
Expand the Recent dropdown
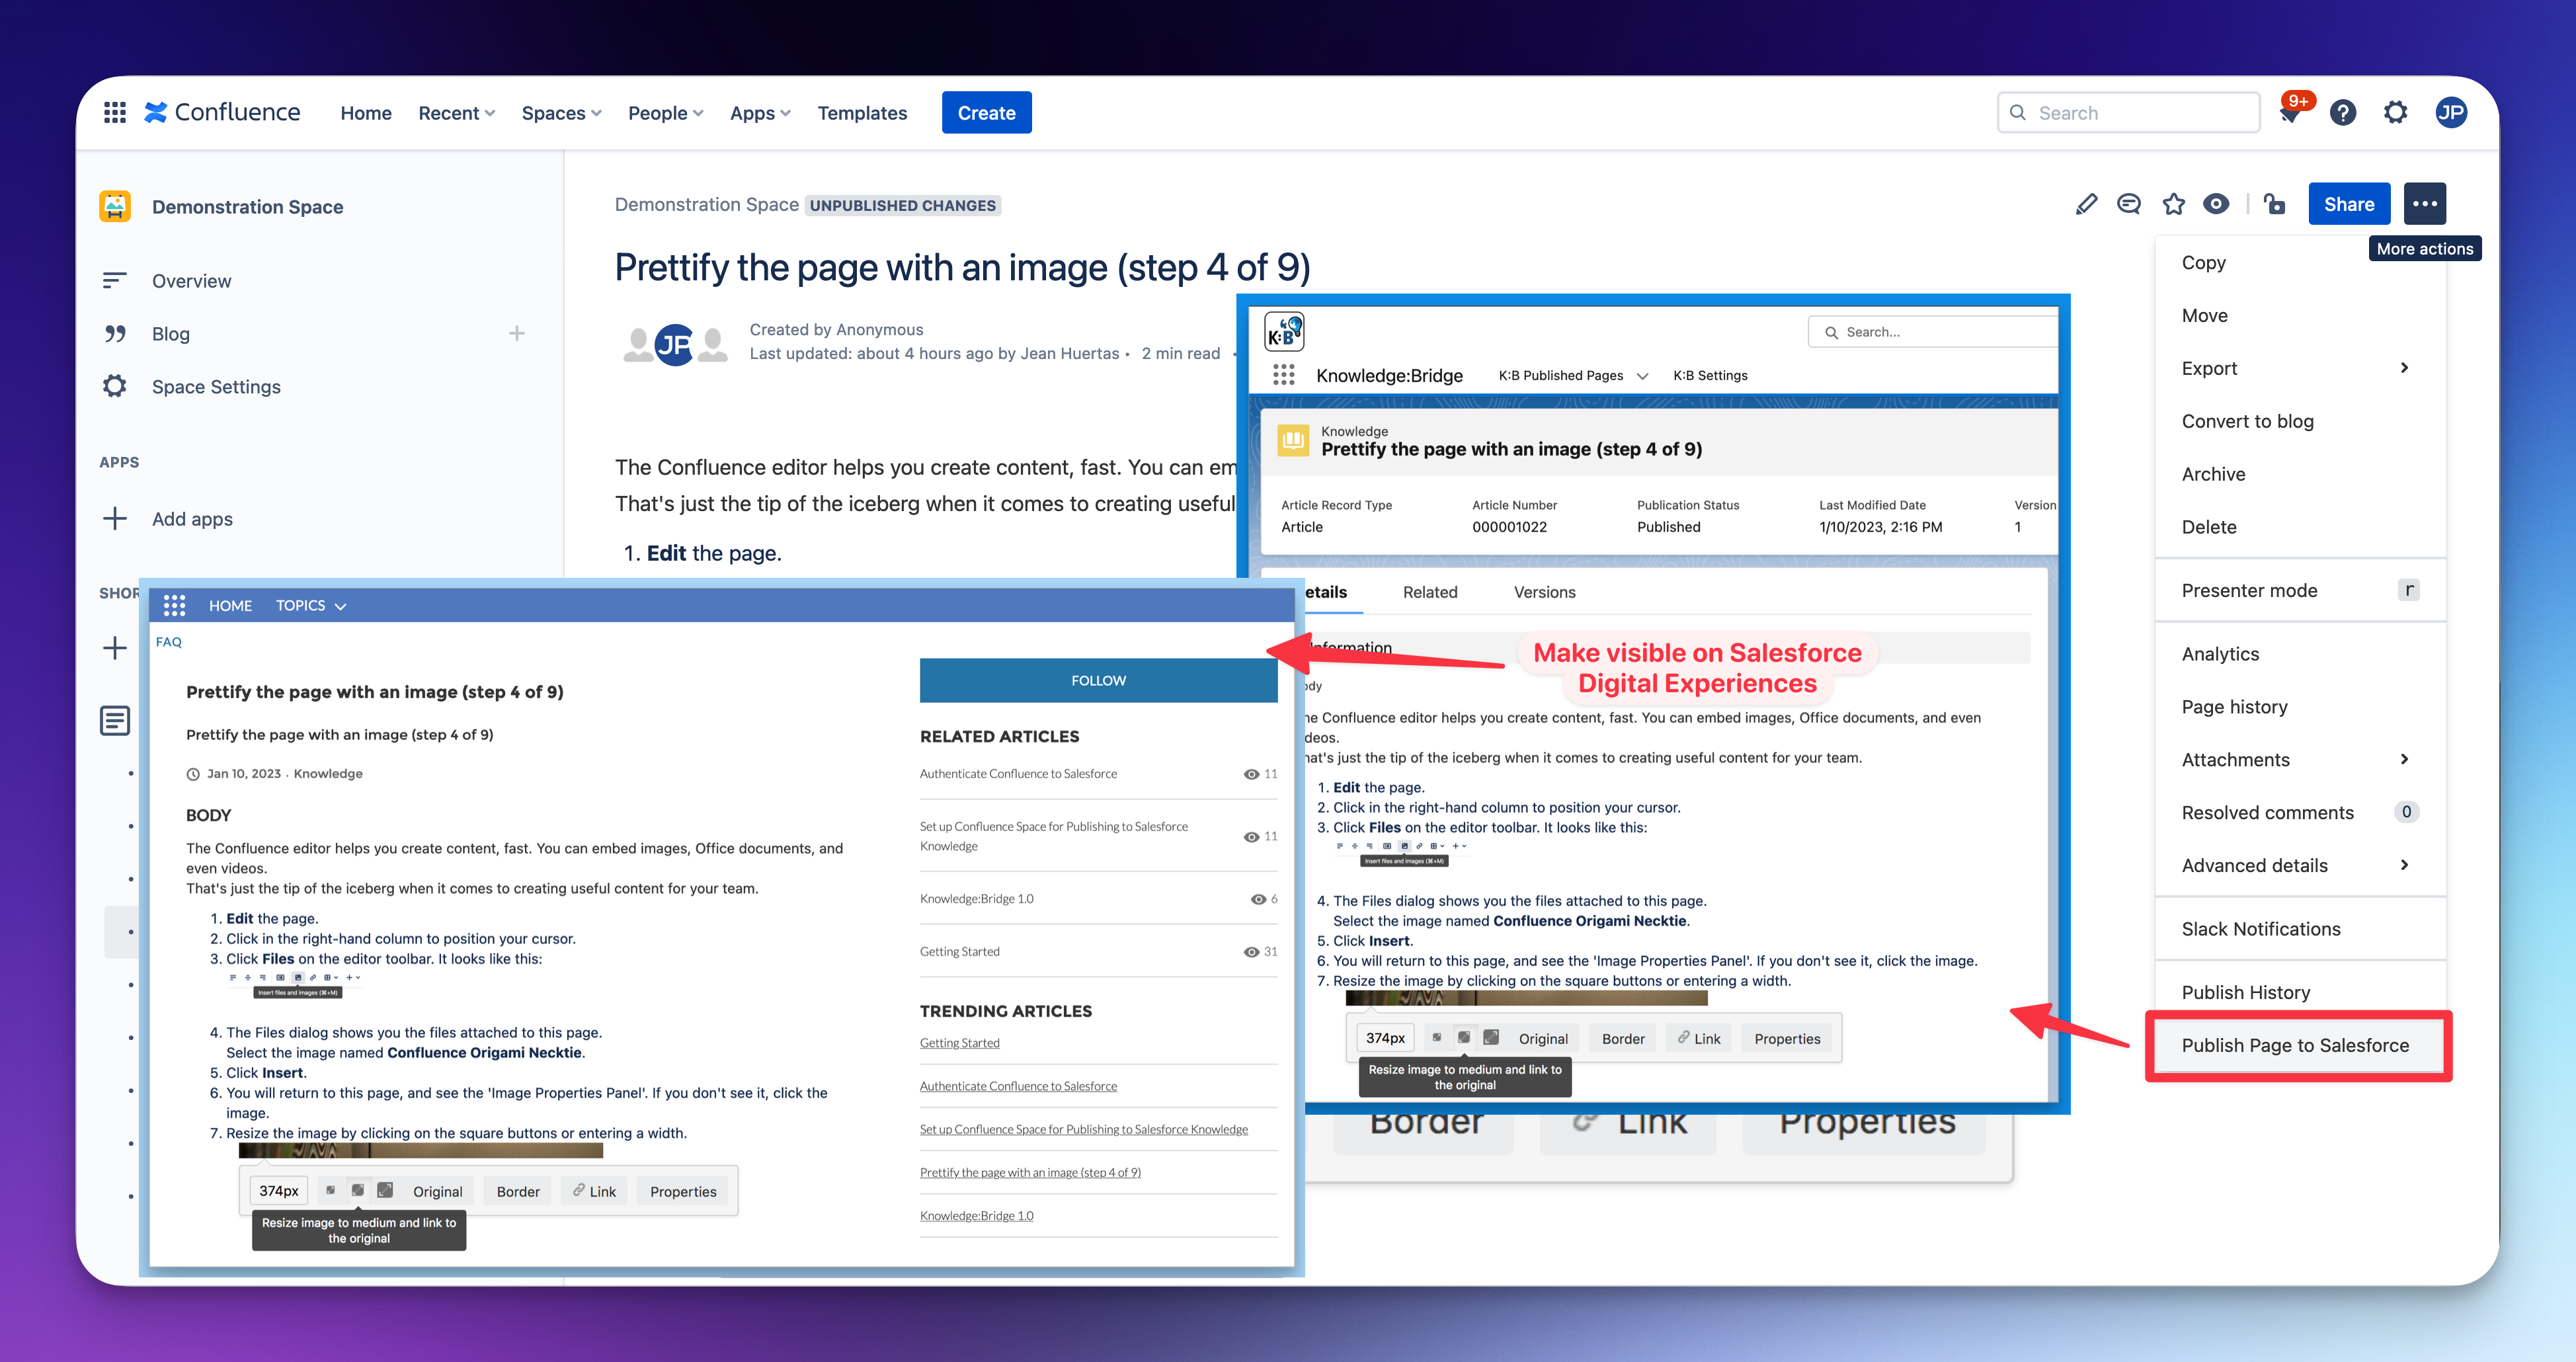pos(456,113)
